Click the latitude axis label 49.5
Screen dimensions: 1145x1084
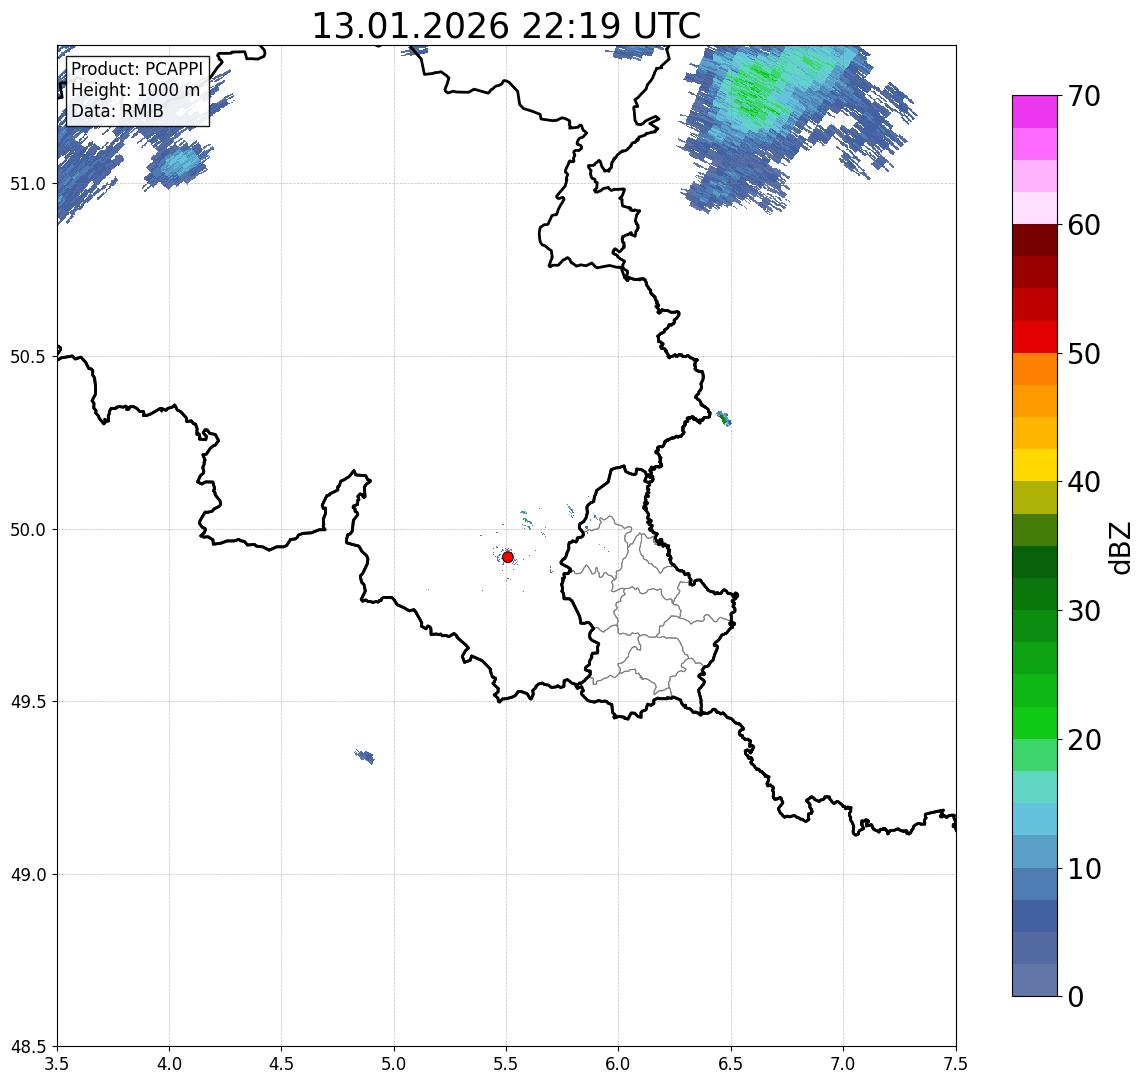27,702
